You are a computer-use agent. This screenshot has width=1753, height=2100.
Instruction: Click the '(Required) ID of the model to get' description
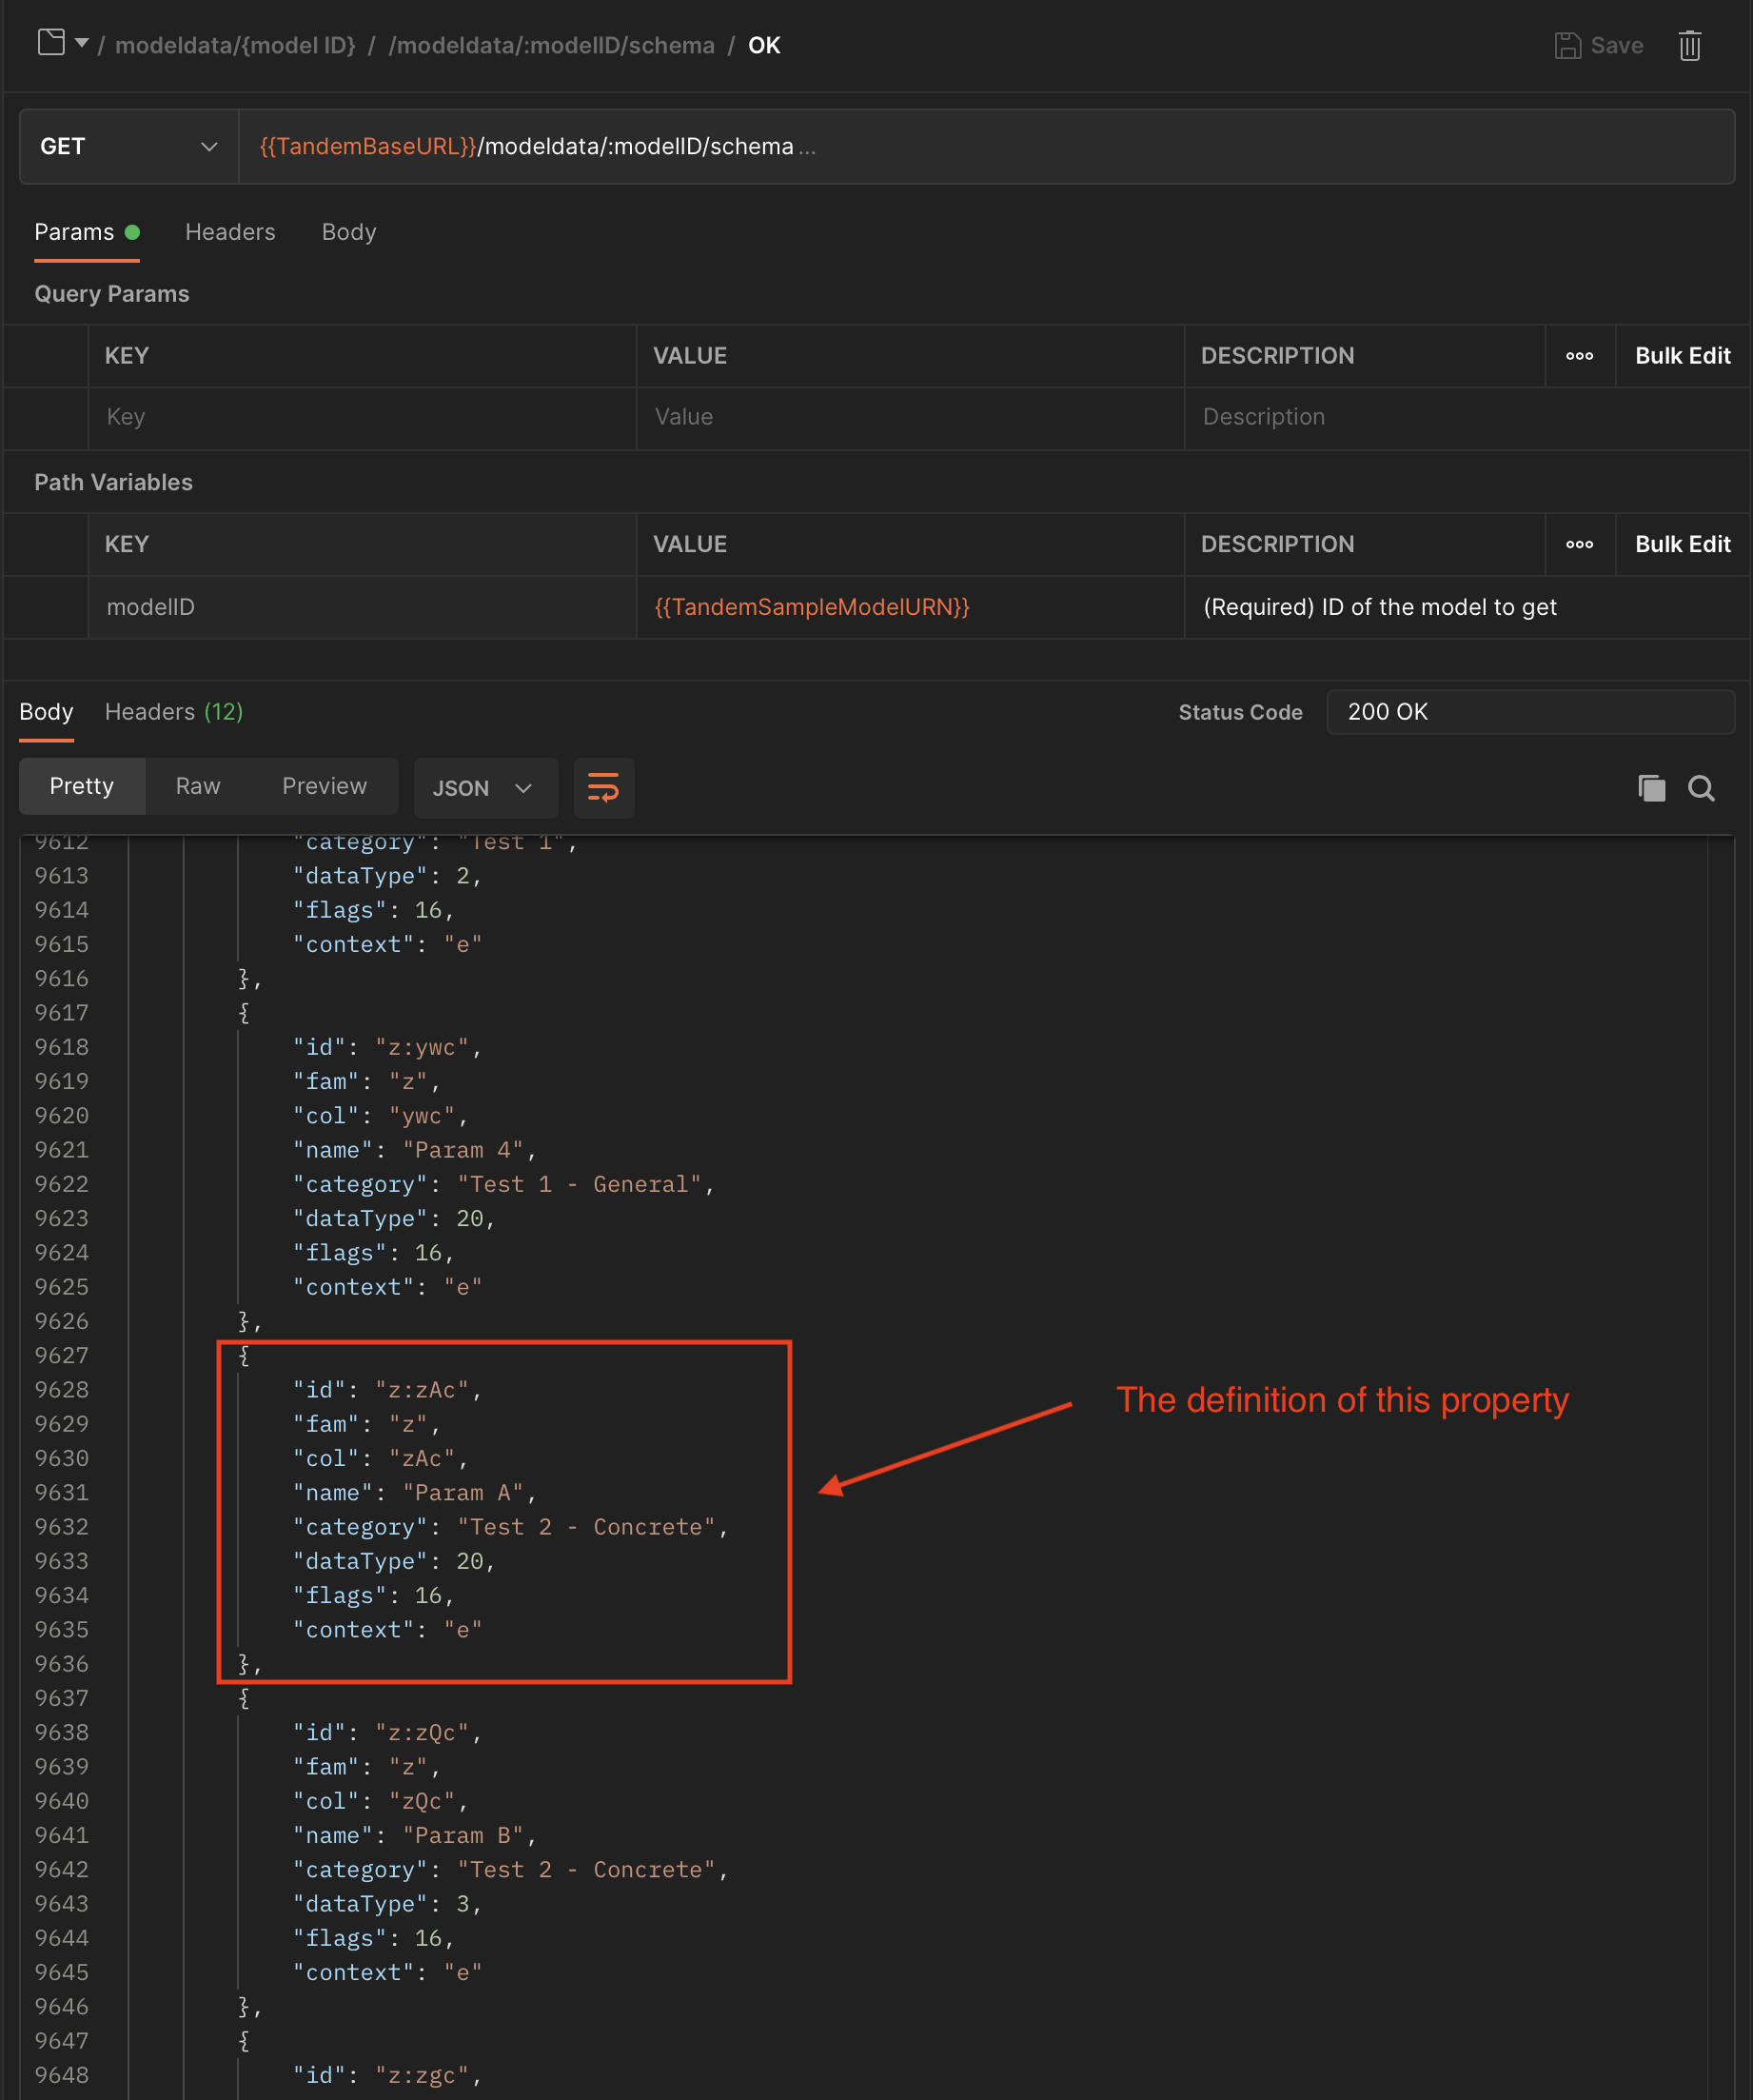pos(1380,607)
